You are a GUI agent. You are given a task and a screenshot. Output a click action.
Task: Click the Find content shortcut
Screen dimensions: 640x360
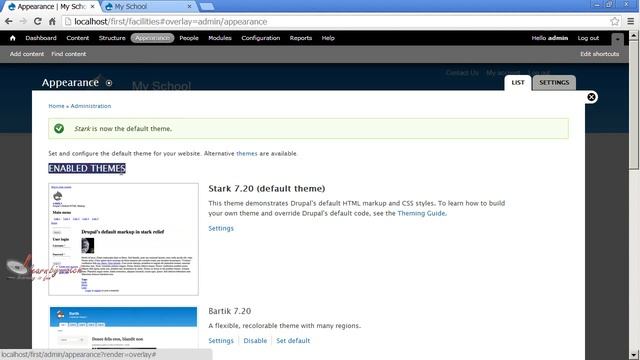[x=69, y=54]
